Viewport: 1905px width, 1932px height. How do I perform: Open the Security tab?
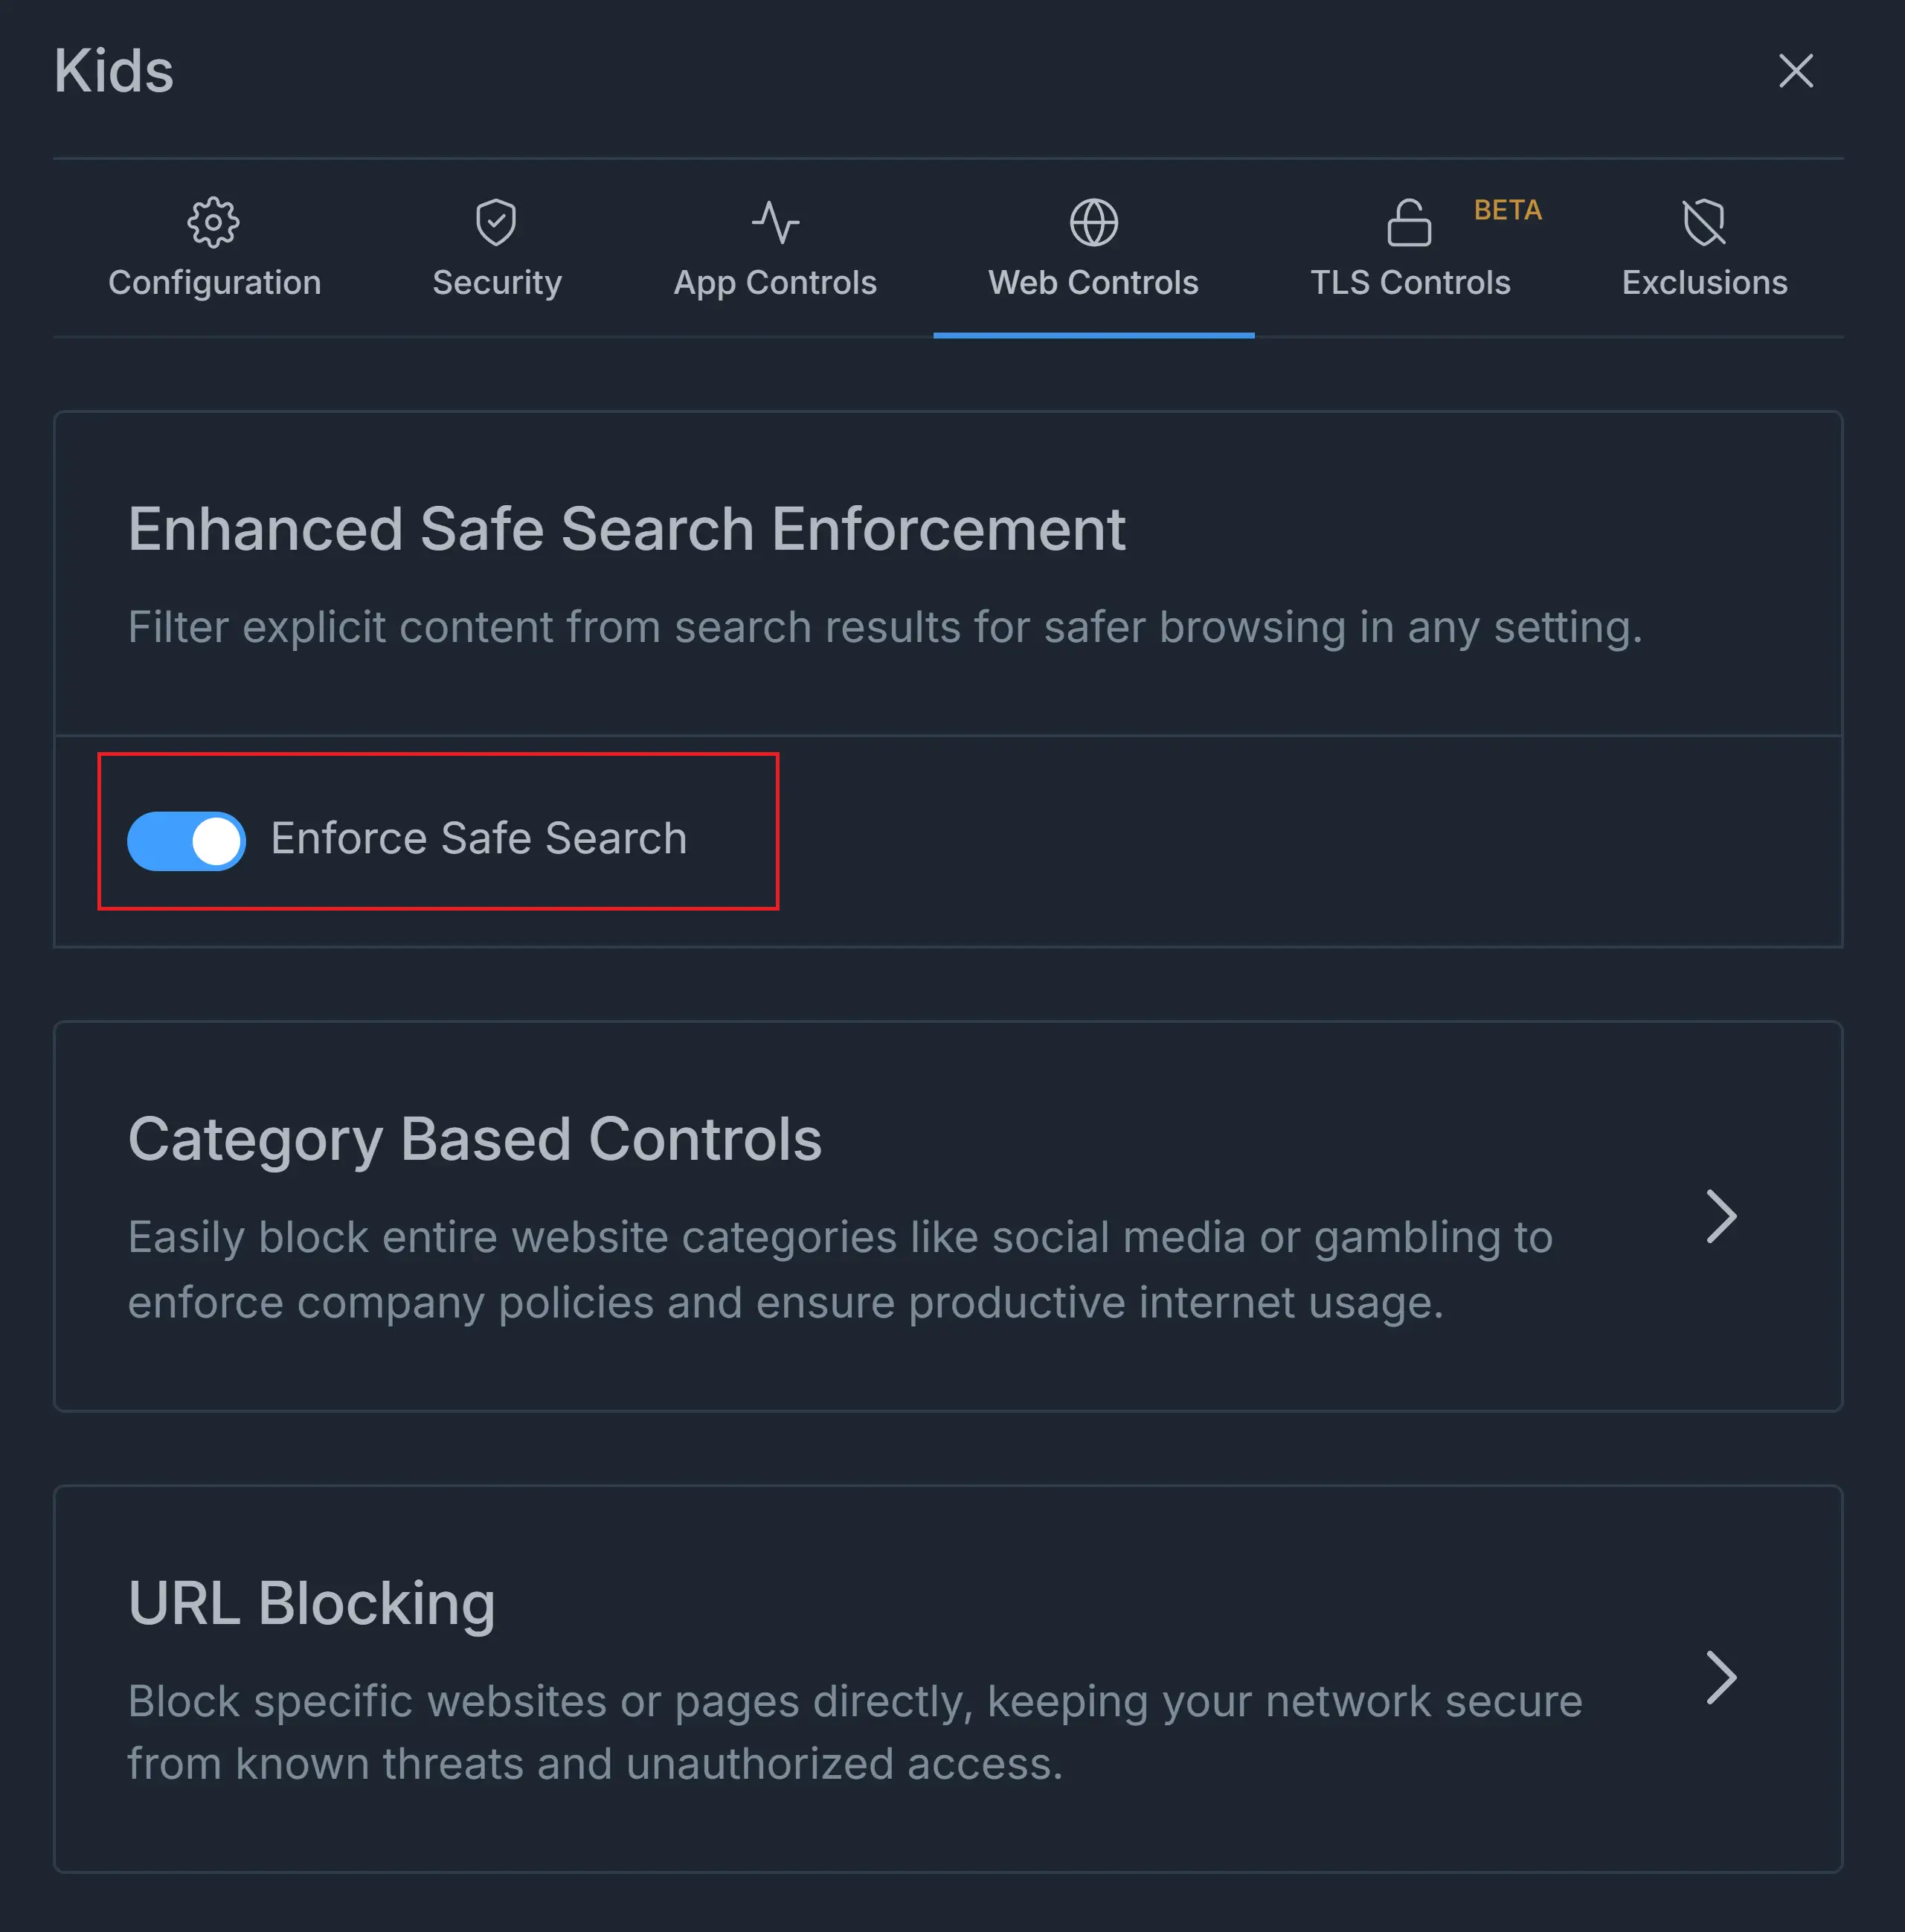coord(497,281)
